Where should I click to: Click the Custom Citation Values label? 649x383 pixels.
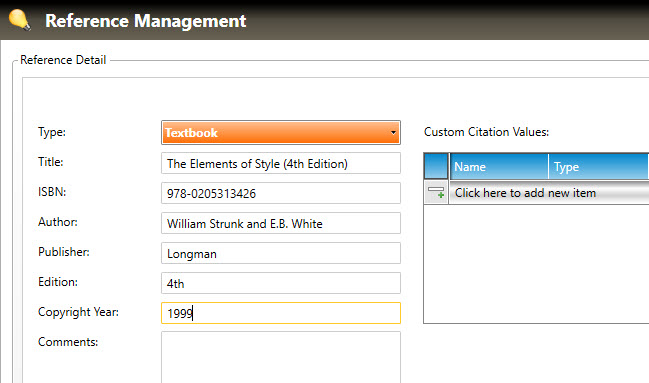click(x=486, y=132)
